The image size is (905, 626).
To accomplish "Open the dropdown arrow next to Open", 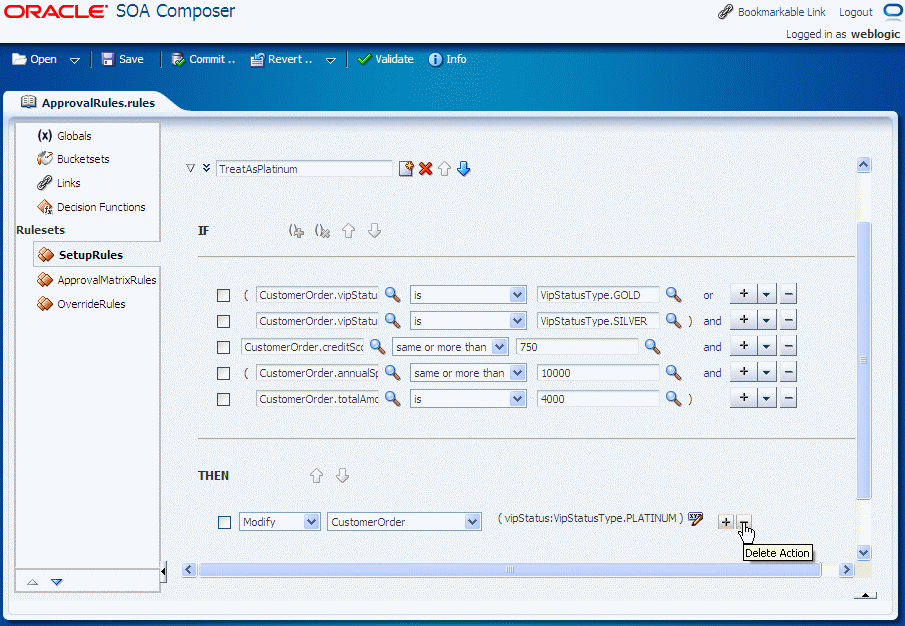I will click(75, 60).
